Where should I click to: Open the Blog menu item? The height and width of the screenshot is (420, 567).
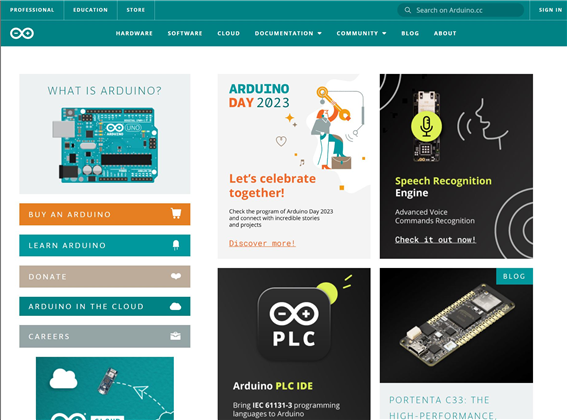[410, 33]
